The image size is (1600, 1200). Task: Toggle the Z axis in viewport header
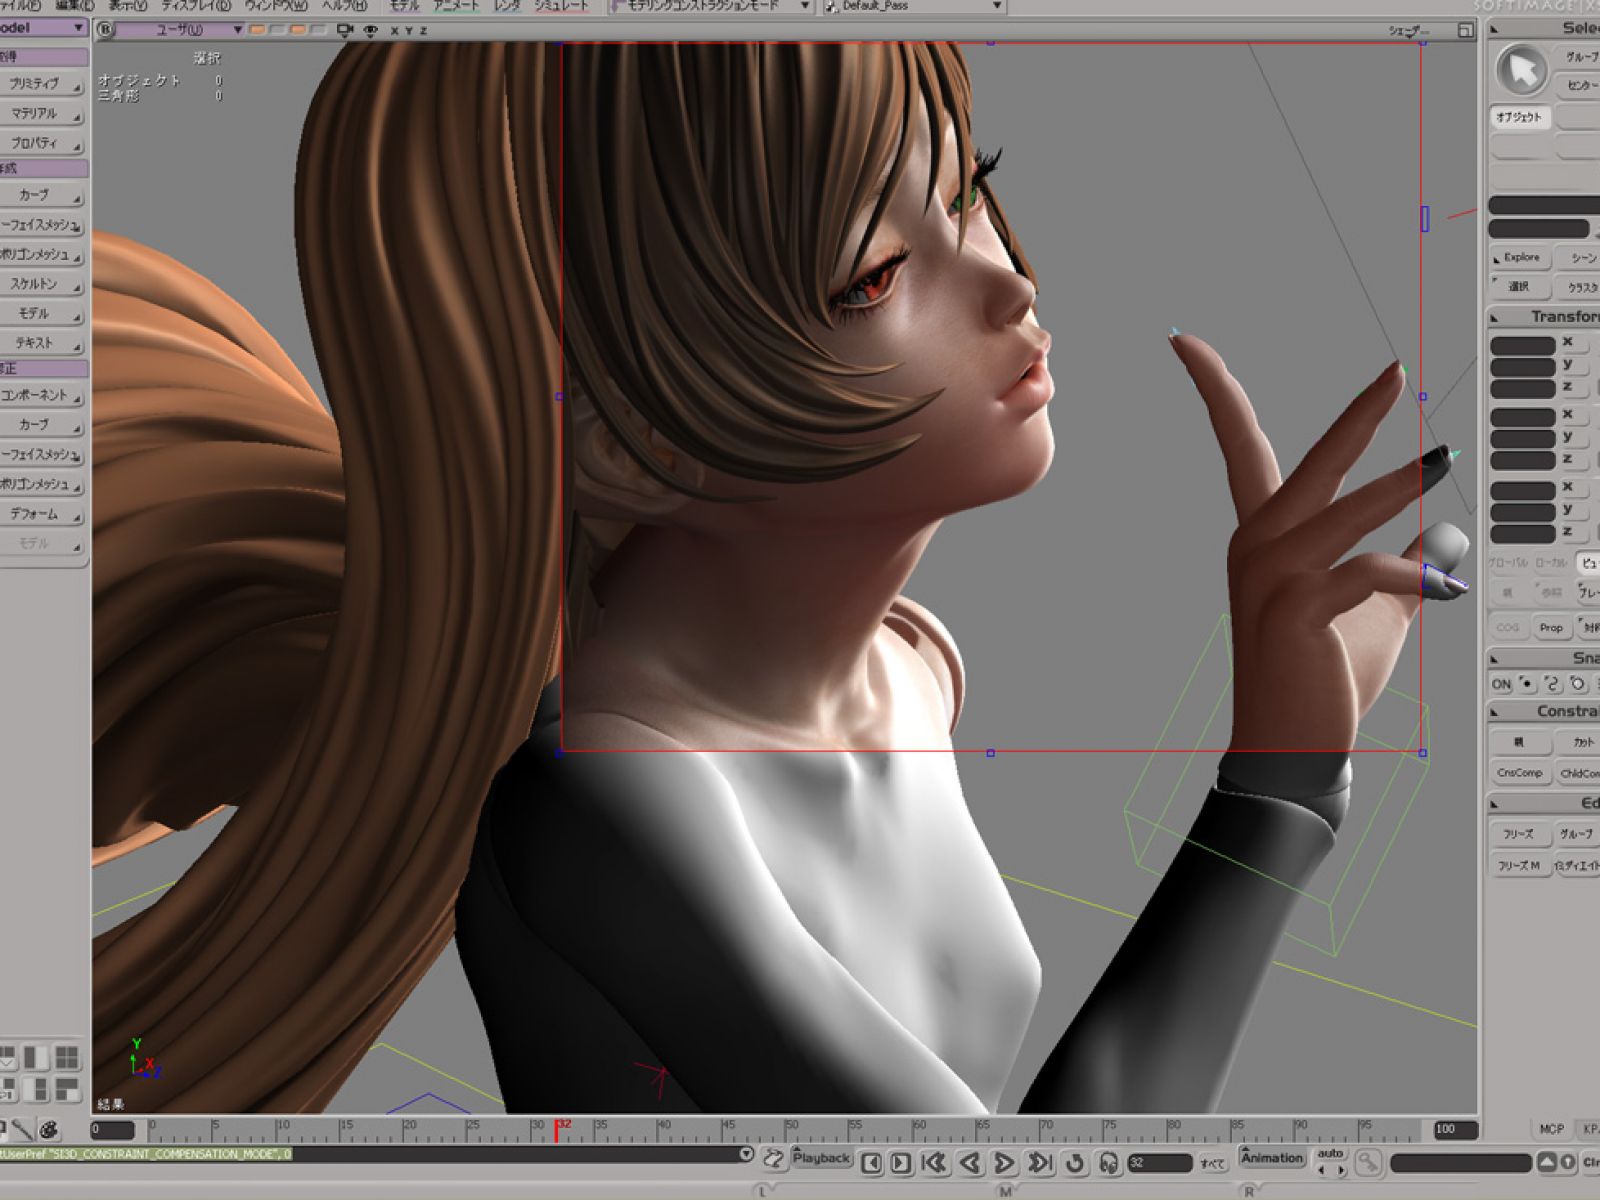[x=422, y=31]
